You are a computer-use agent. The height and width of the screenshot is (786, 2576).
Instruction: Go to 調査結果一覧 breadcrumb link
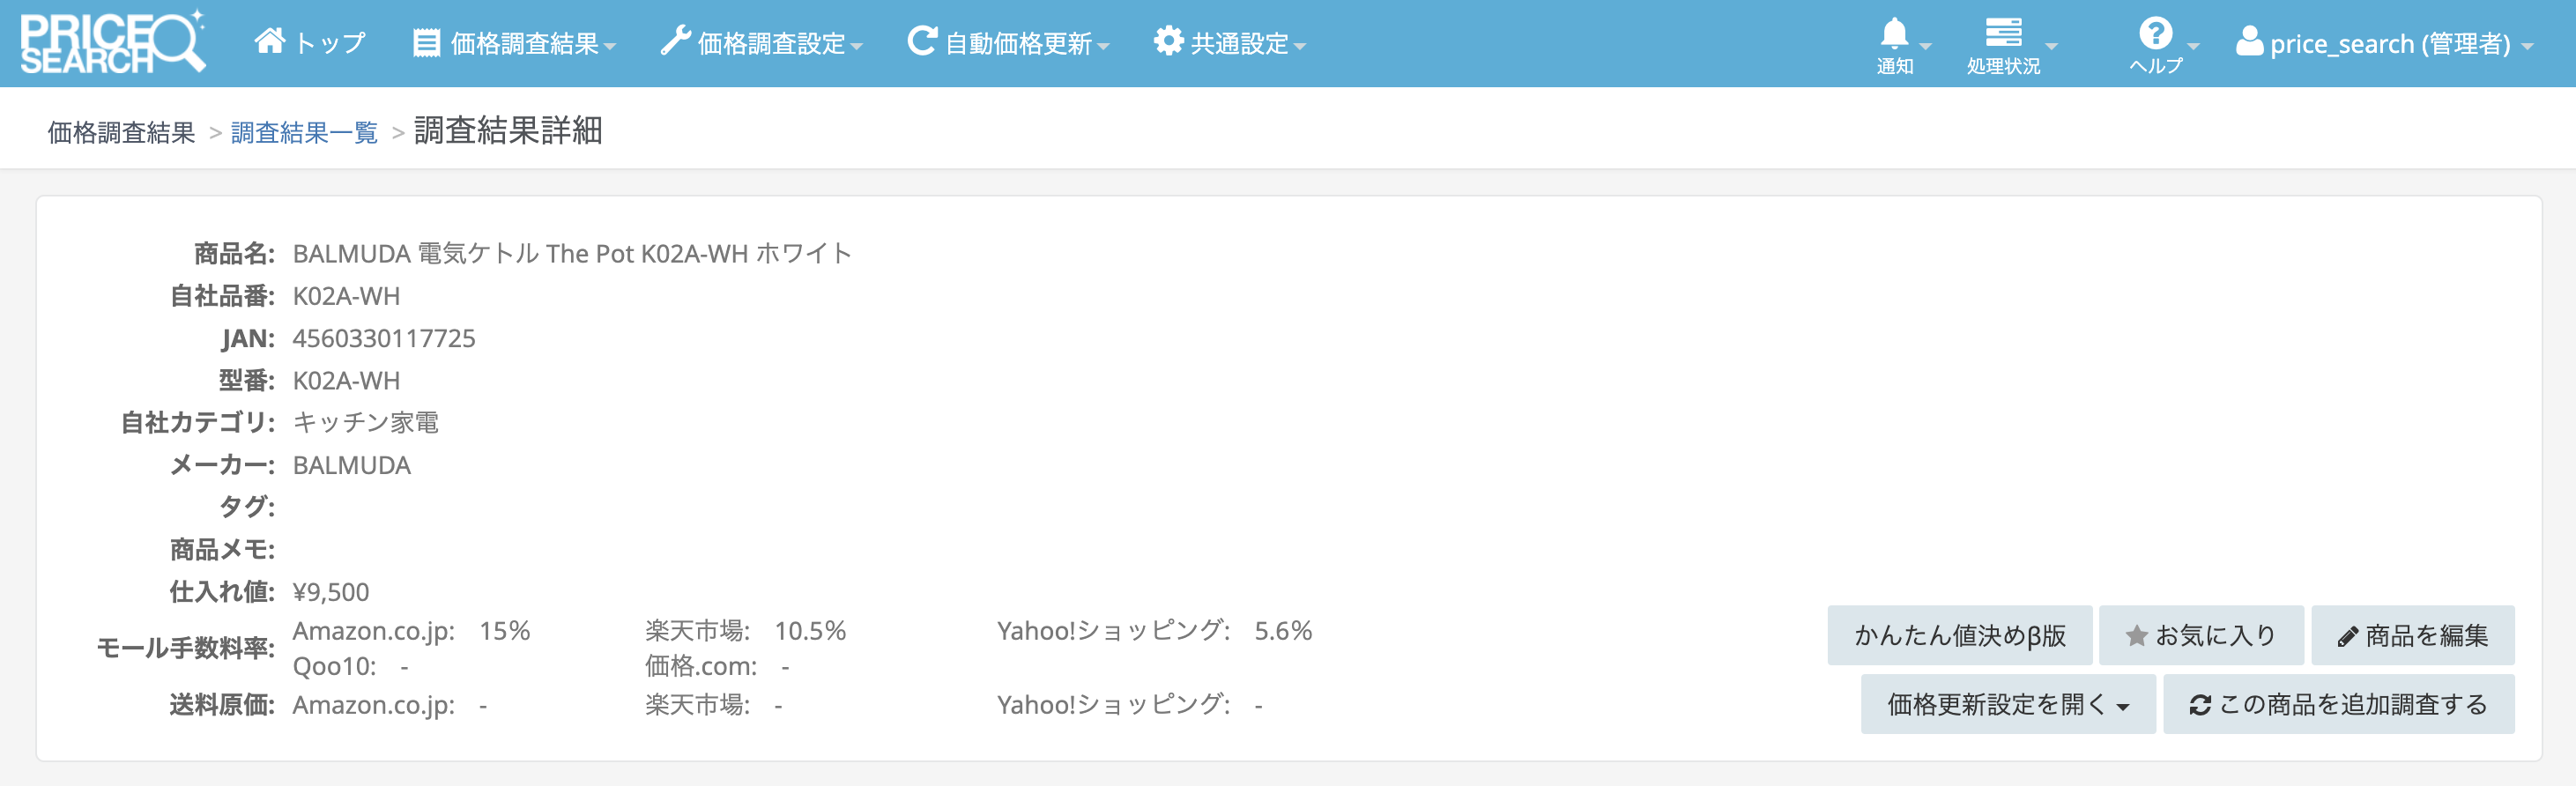point(304,133)
